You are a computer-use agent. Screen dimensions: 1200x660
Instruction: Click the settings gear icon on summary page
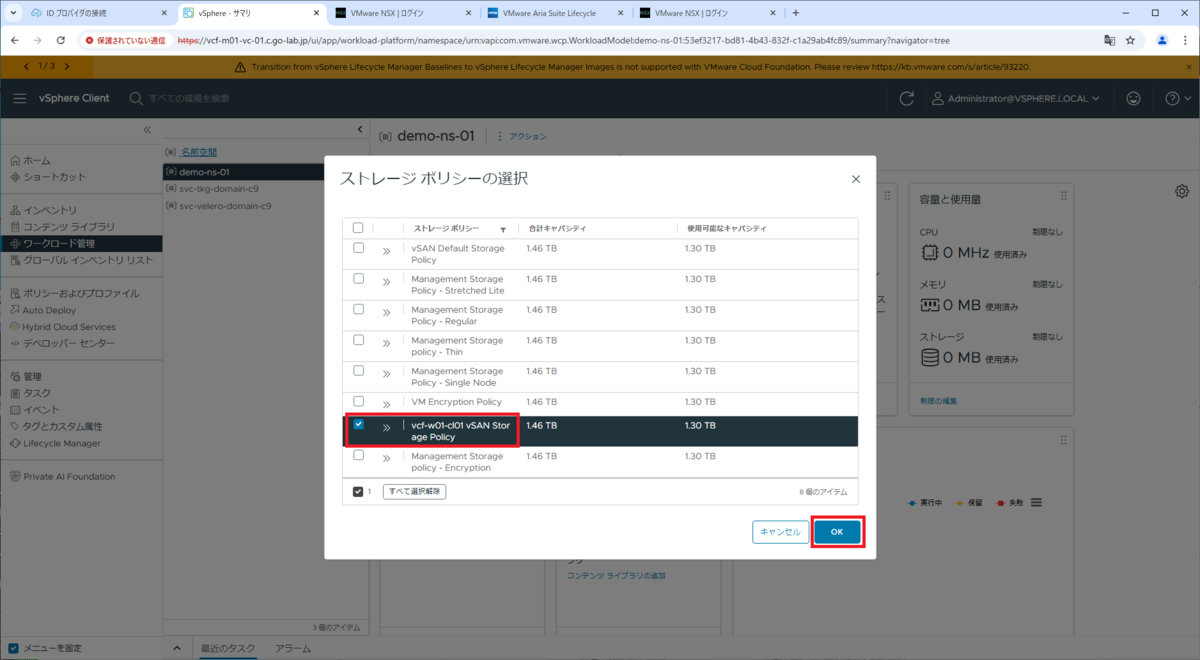click(1182, 191)
